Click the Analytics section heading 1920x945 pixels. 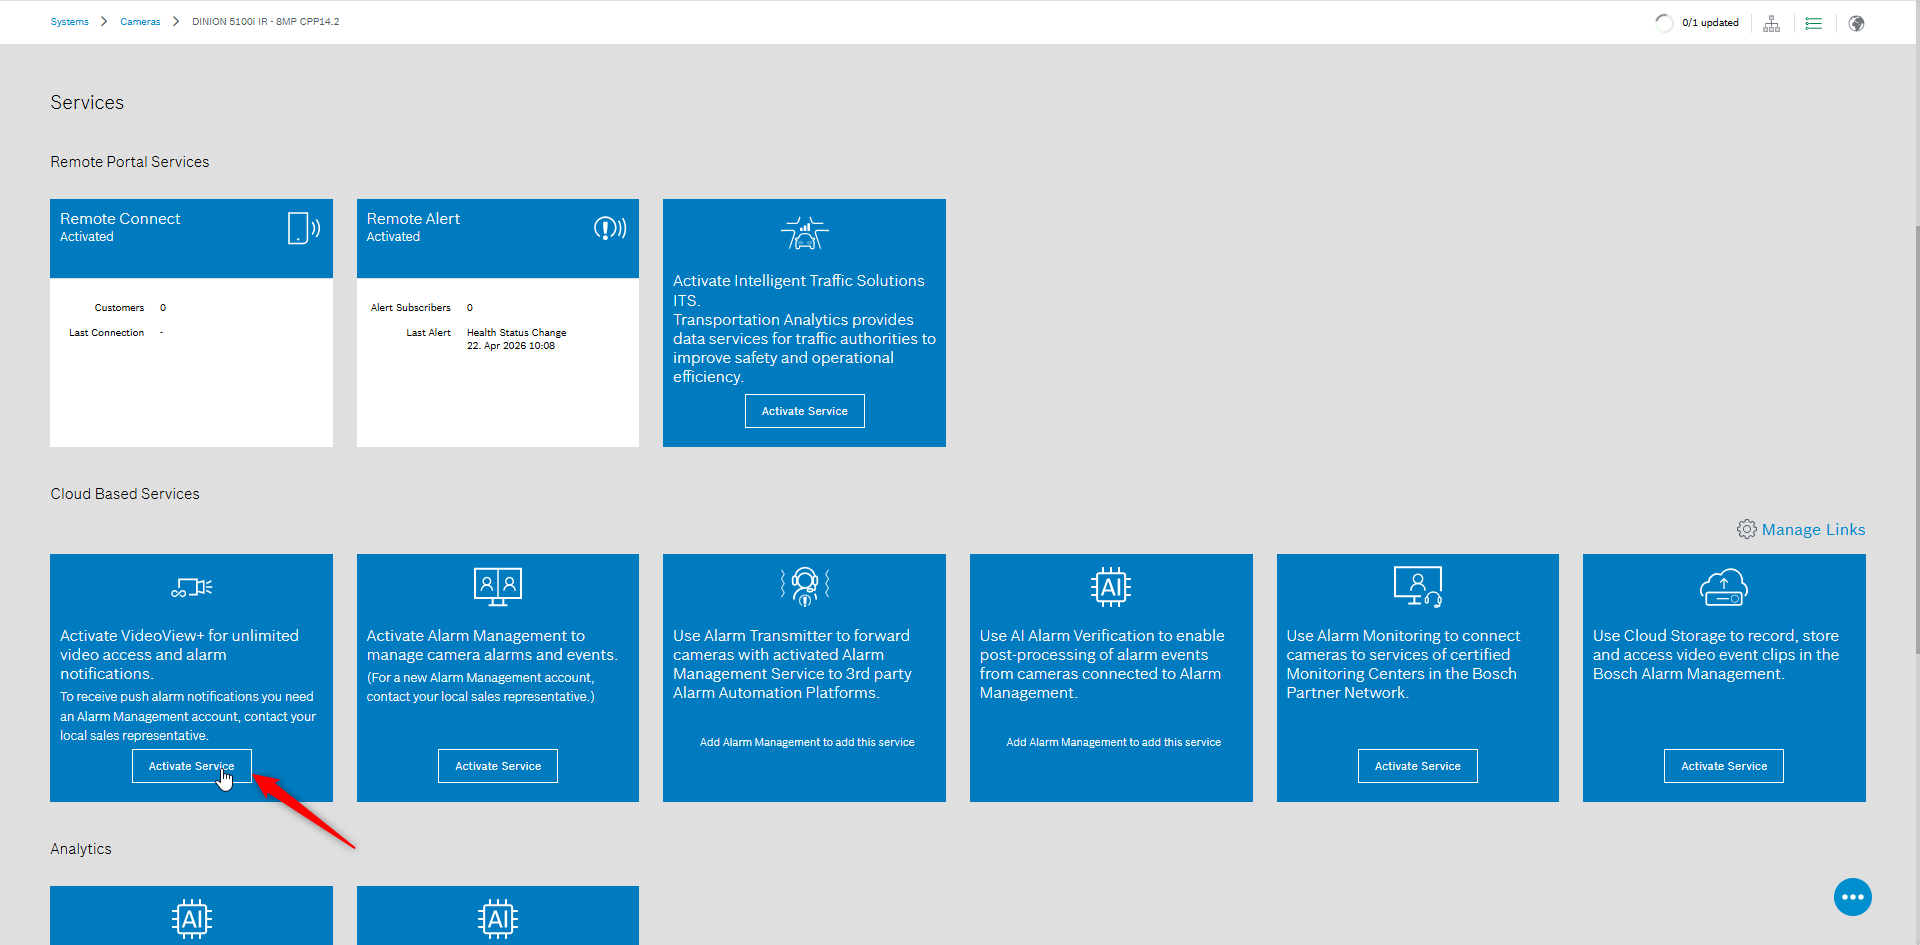(81, 849)
